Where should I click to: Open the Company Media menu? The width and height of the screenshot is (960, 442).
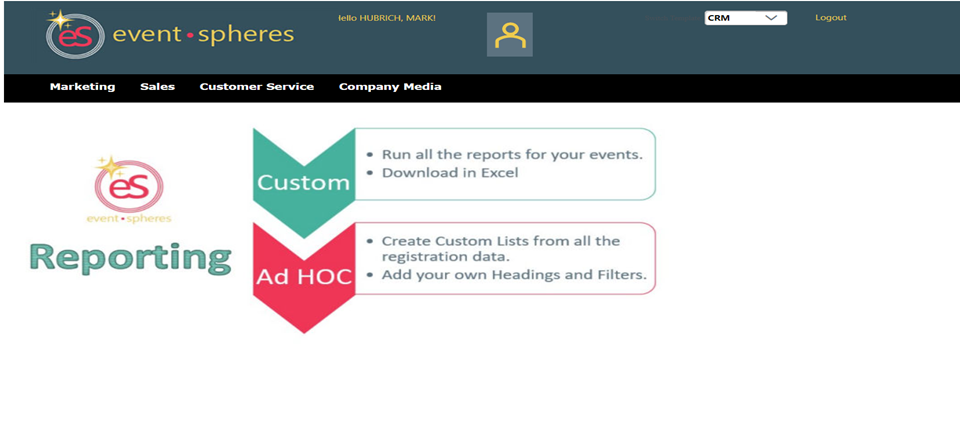coord(390,87)
